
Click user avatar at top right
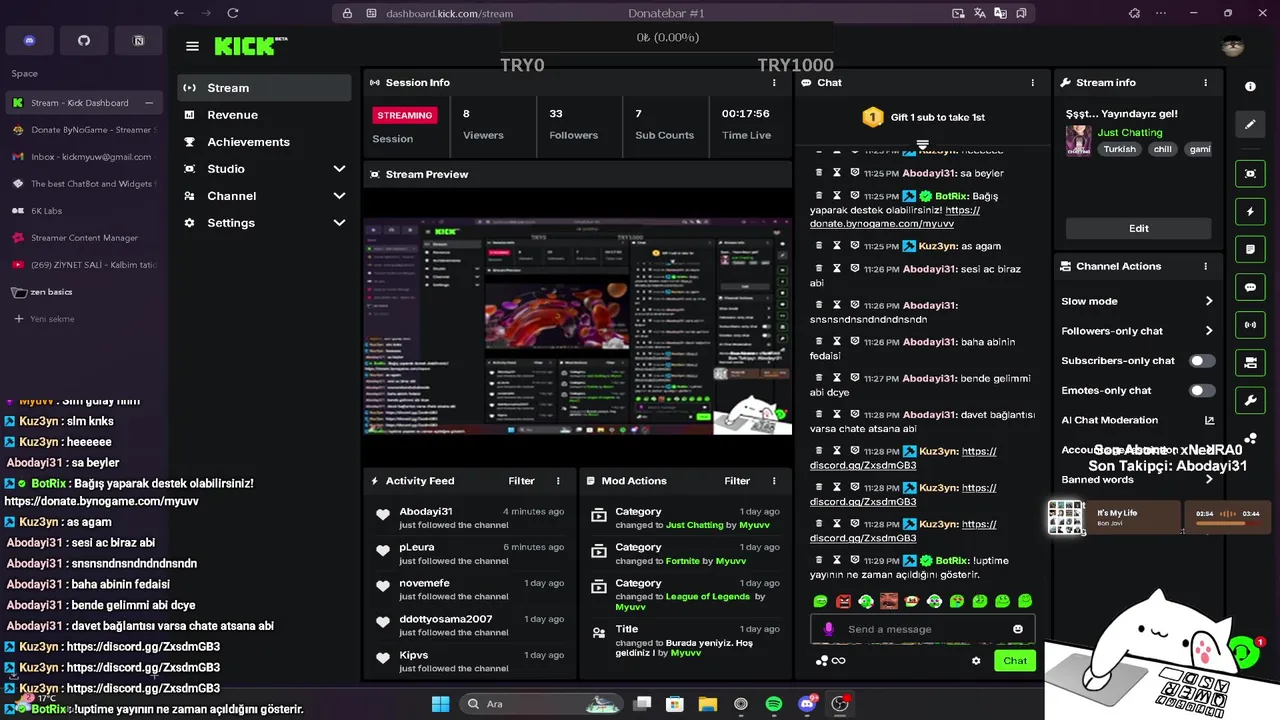pyautogui.click(x=1232, y=46)
